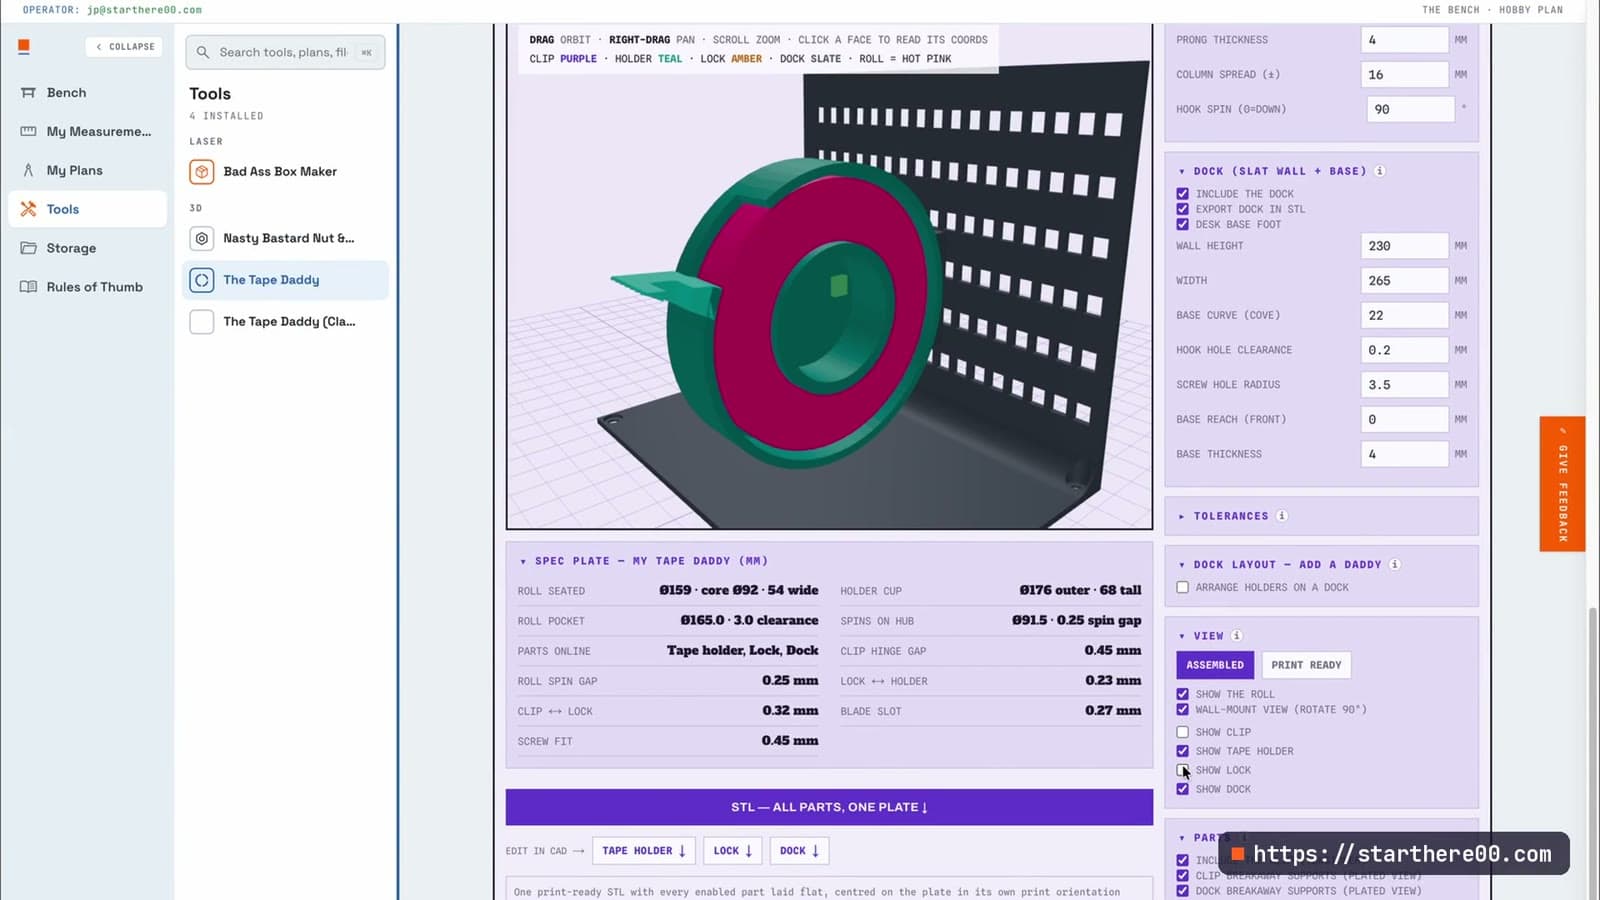Click the My Plans compass icon
Screen dimensions: 1600x900
[x=28, y=170]
